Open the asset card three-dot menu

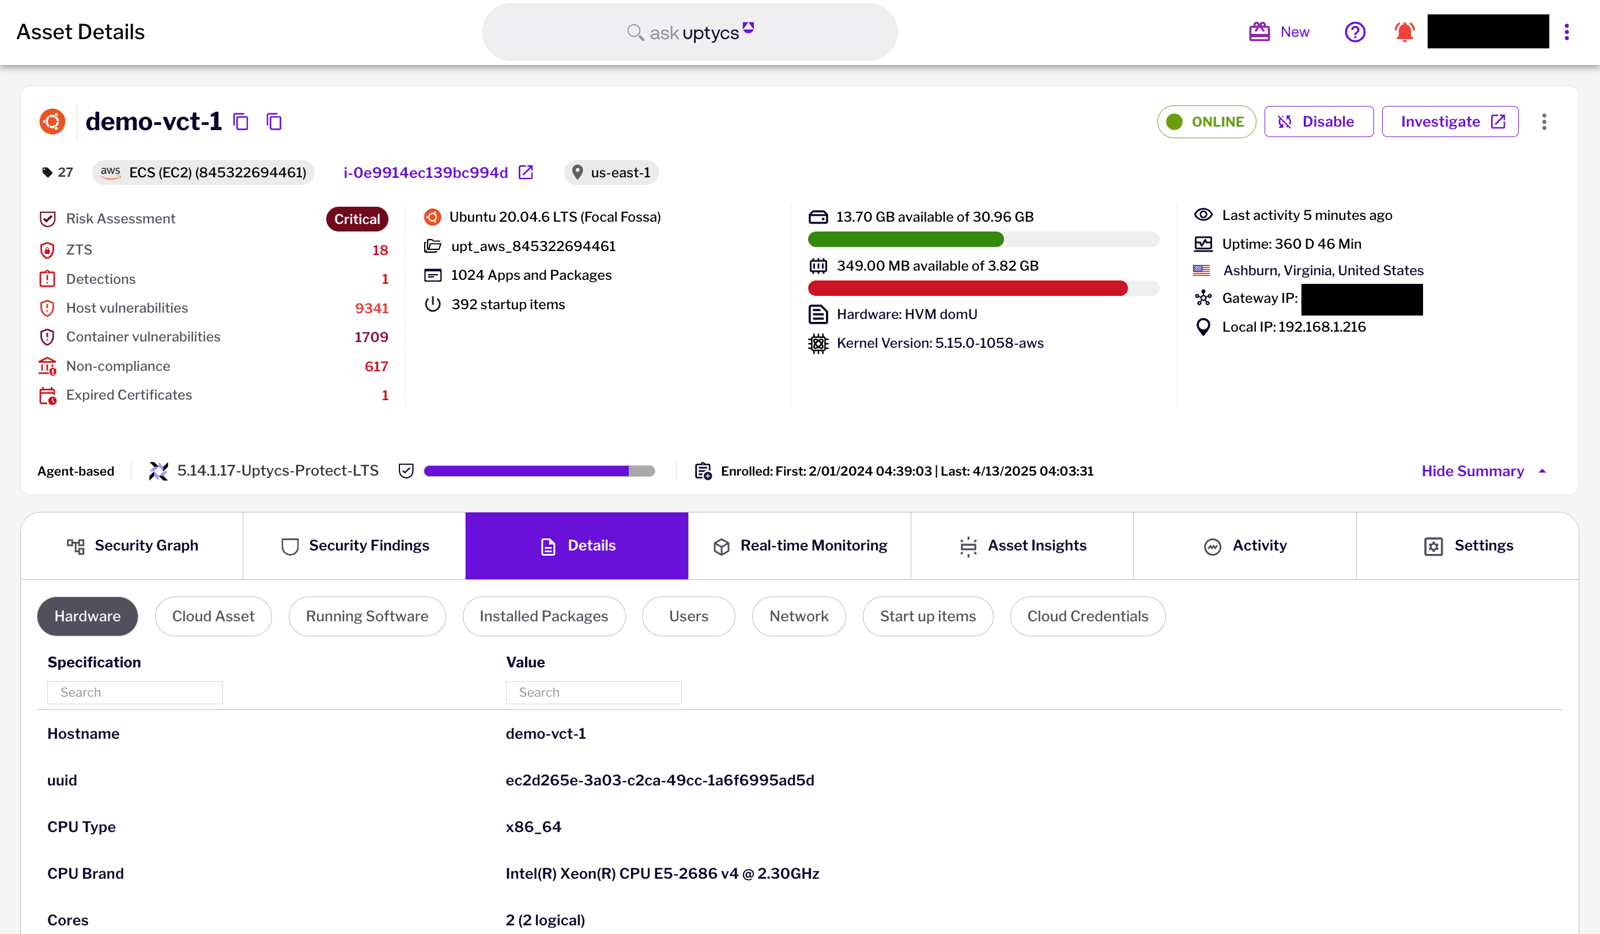coord(1544,122)
